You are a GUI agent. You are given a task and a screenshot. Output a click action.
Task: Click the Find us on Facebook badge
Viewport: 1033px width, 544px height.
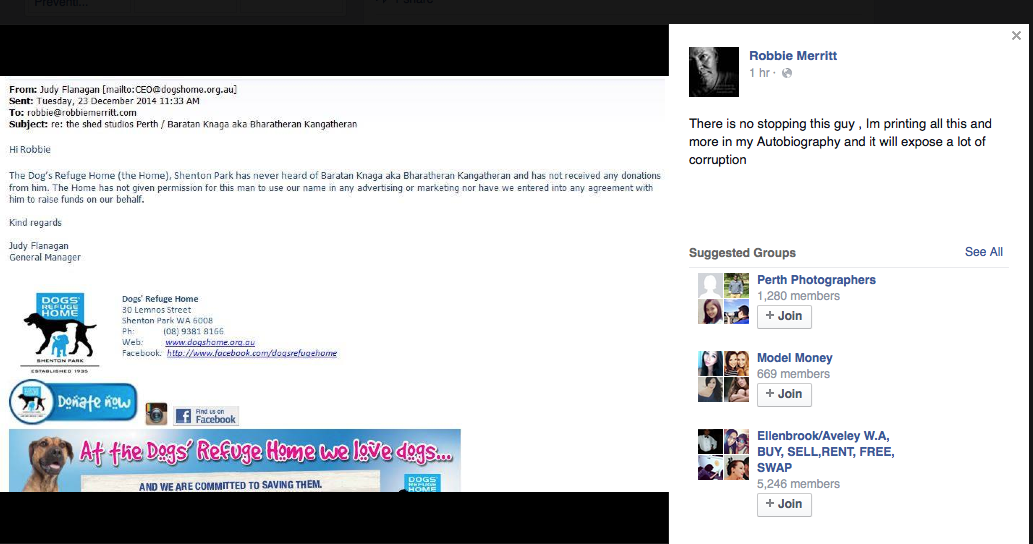[206, 415]
